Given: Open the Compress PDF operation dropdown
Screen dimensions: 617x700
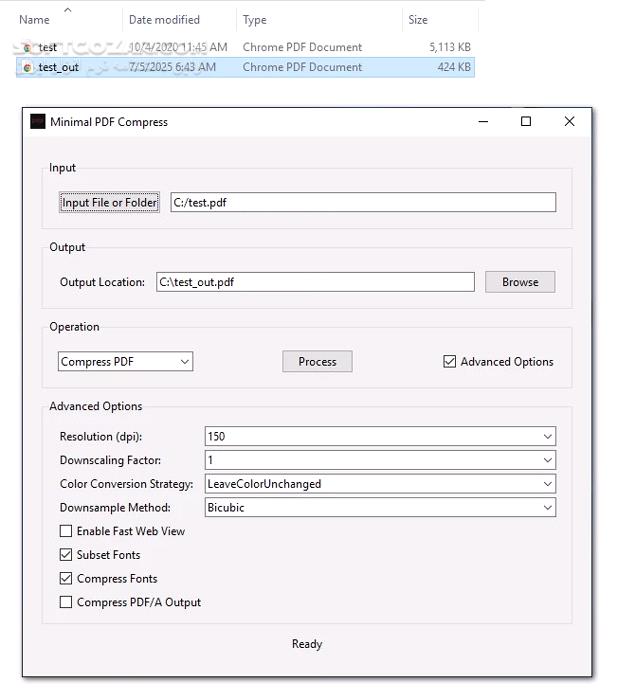Looking at the screenshot, I should tap(125, 362).
